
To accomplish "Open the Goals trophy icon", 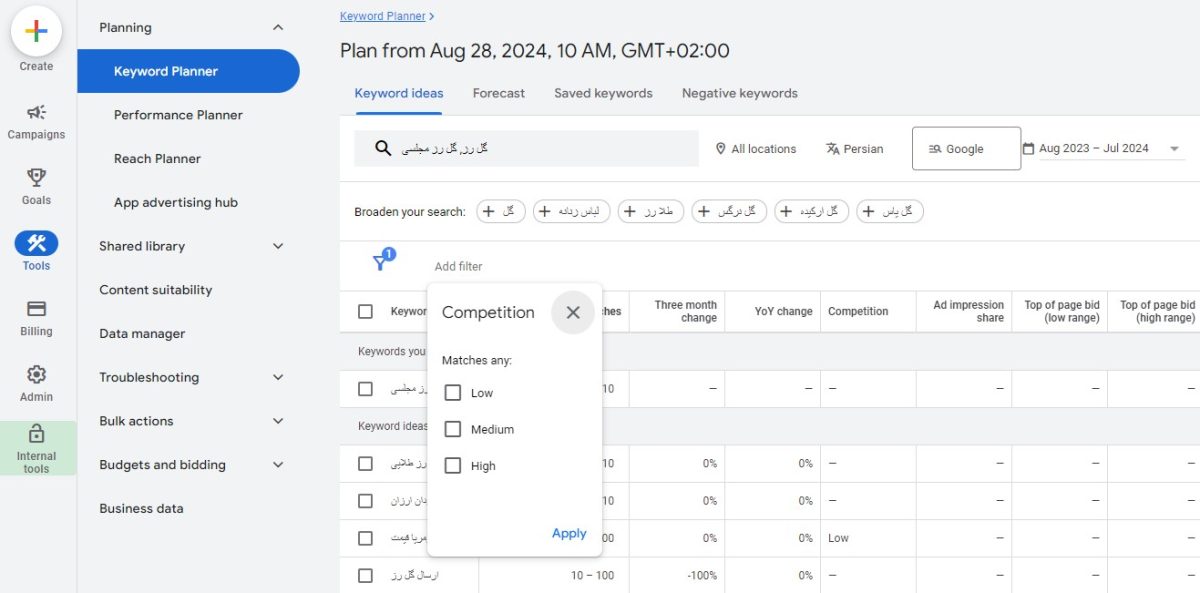I will (x=36, y=177).
